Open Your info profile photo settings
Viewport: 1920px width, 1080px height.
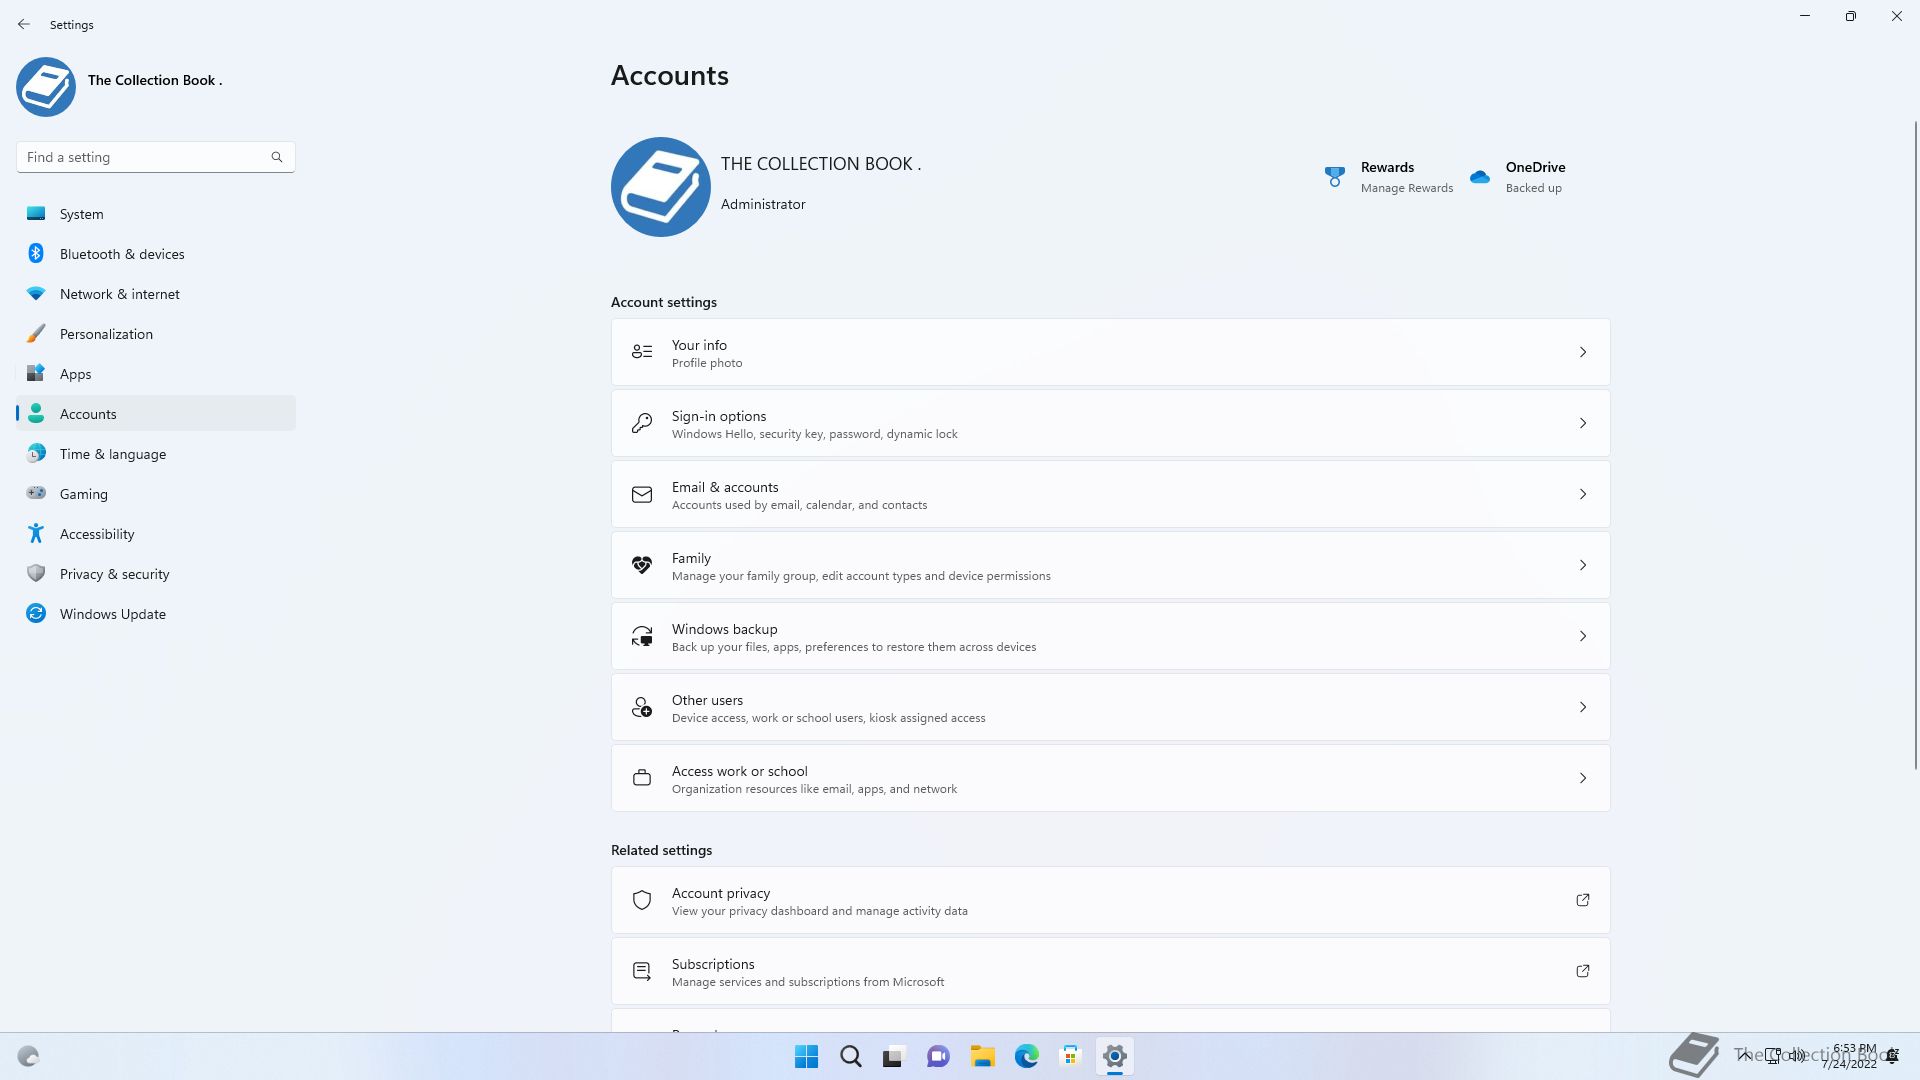click(1111, 352)
